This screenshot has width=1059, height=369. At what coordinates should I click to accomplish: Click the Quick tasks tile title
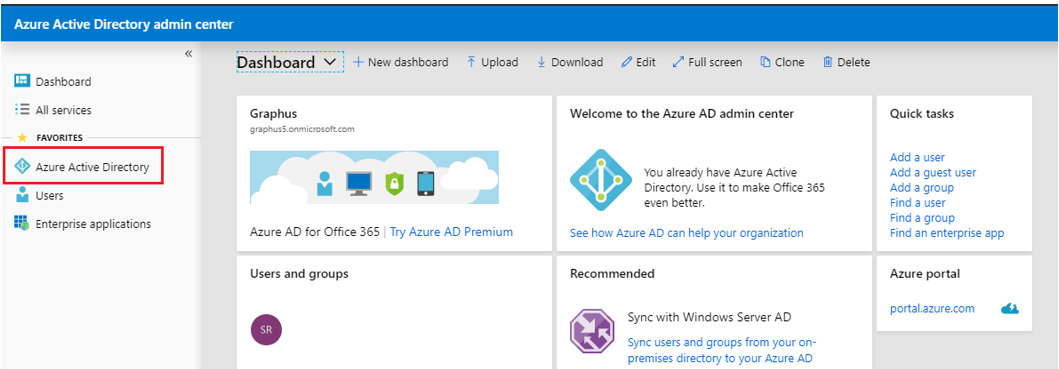(x=922, y=114)
